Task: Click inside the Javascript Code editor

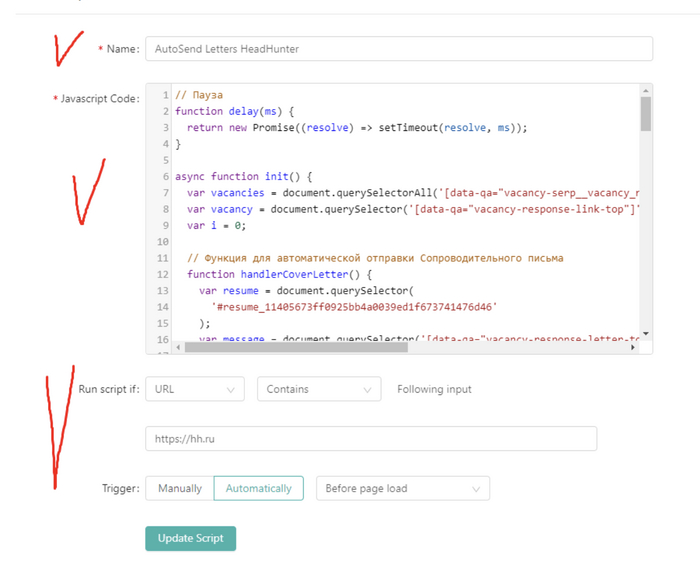Action: pyautogui.click(x=399, y=219)
